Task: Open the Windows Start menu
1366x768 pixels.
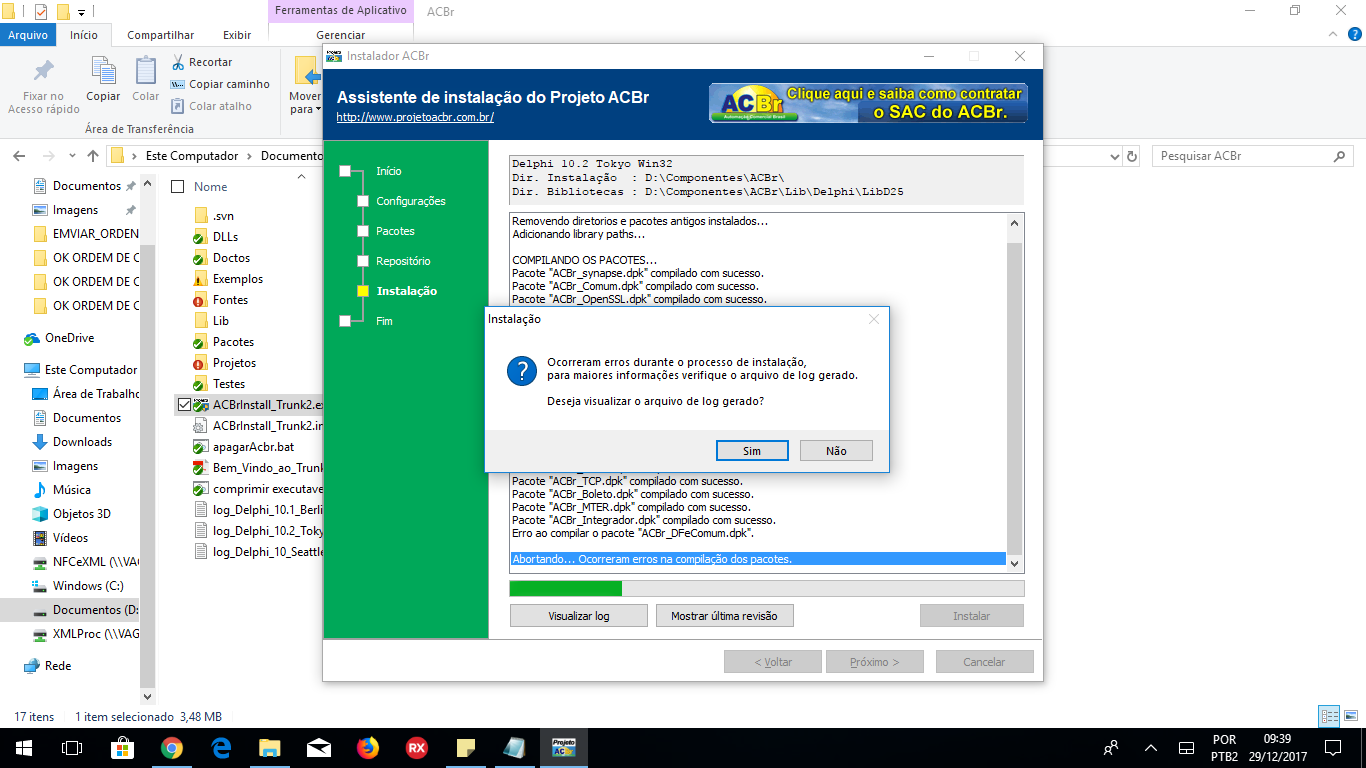Action: (x=23, y=747)
